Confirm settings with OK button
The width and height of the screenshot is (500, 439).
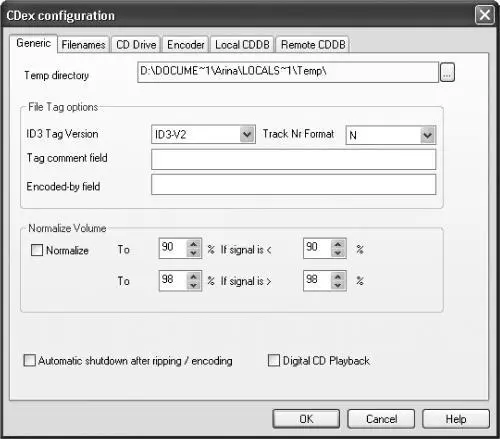(x=306, y=419)
